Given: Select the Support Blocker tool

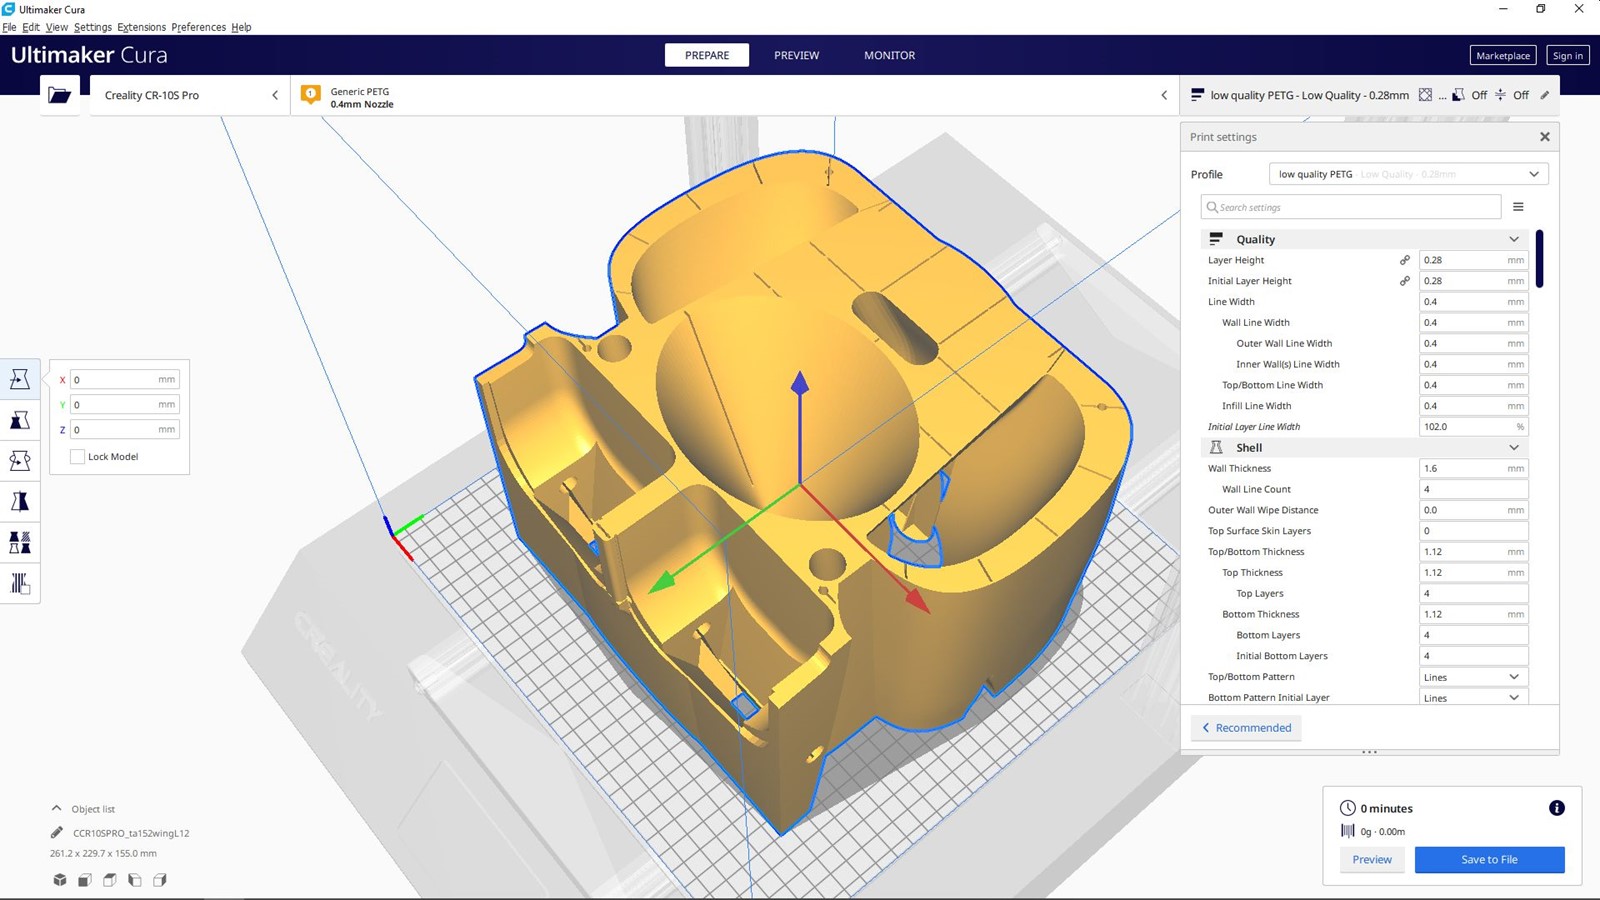Looking at the screenshot, I should 20,583.
